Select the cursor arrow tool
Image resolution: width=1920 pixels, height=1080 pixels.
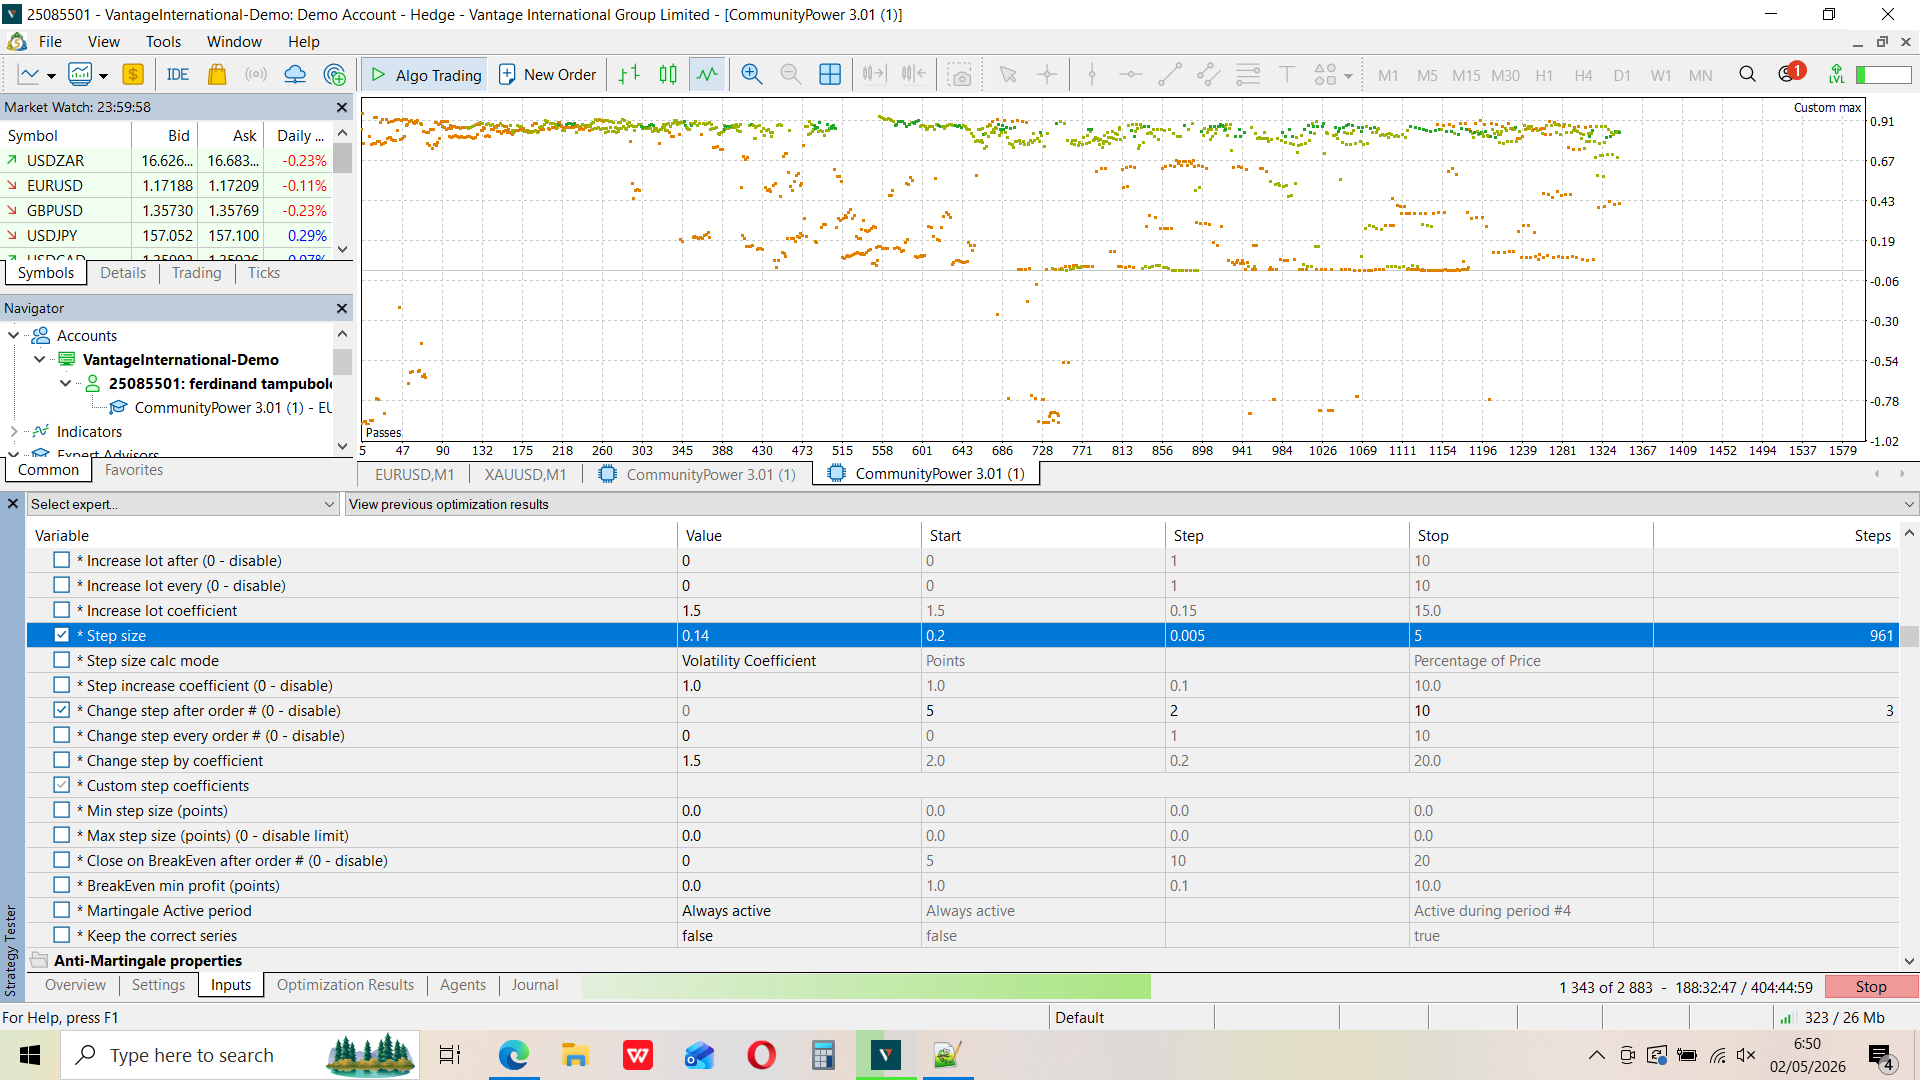point(1008,75)
